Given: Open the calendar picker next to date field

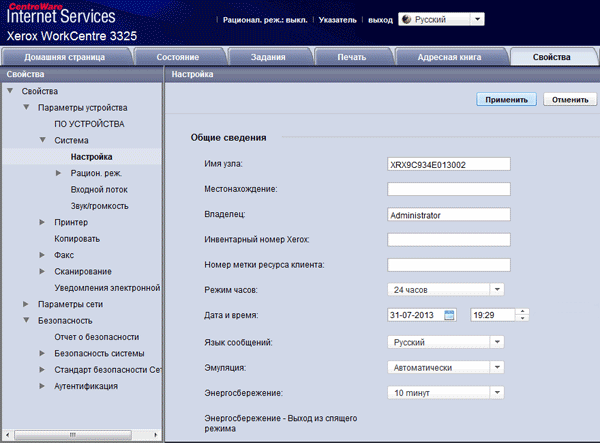Looking at the screenshot, I should tap(449, 315).
